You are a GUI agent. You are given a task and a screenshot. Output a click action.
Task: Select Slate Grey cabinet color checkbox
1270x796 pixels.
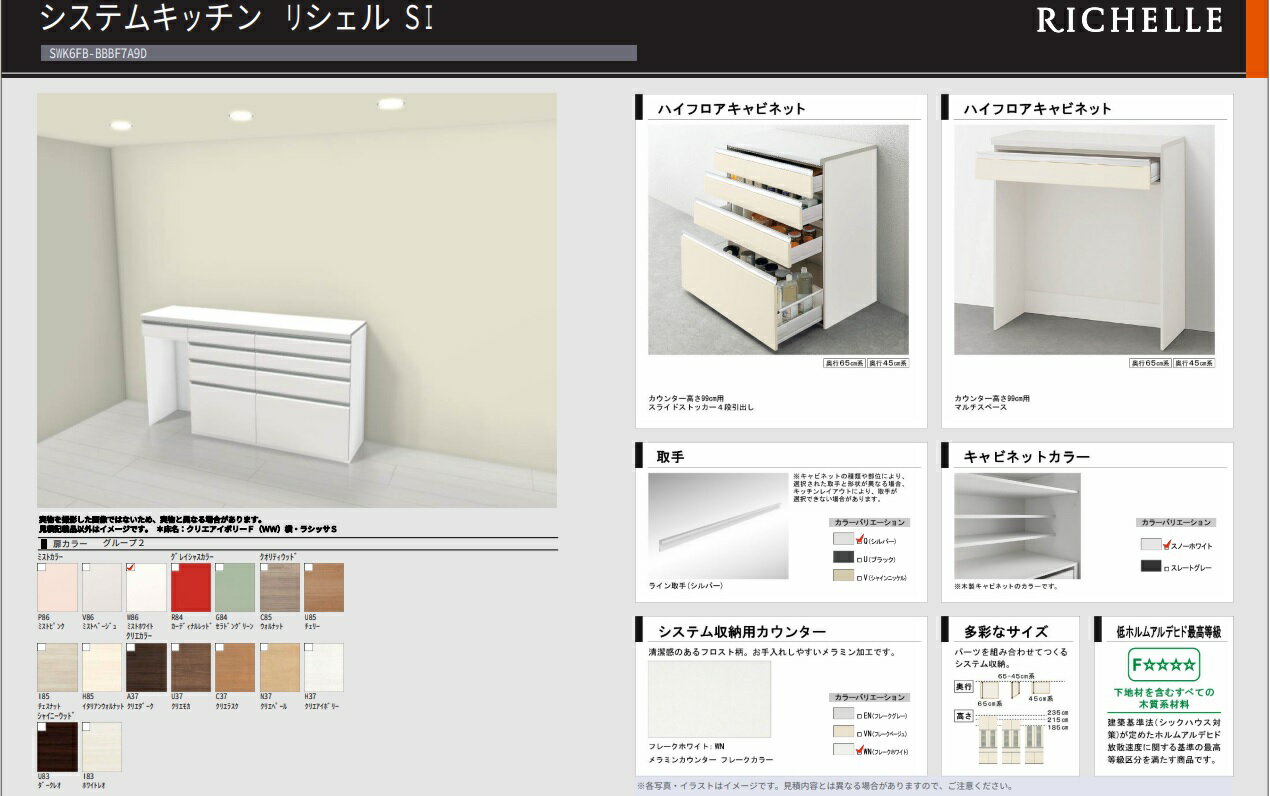pos(1166,567)
